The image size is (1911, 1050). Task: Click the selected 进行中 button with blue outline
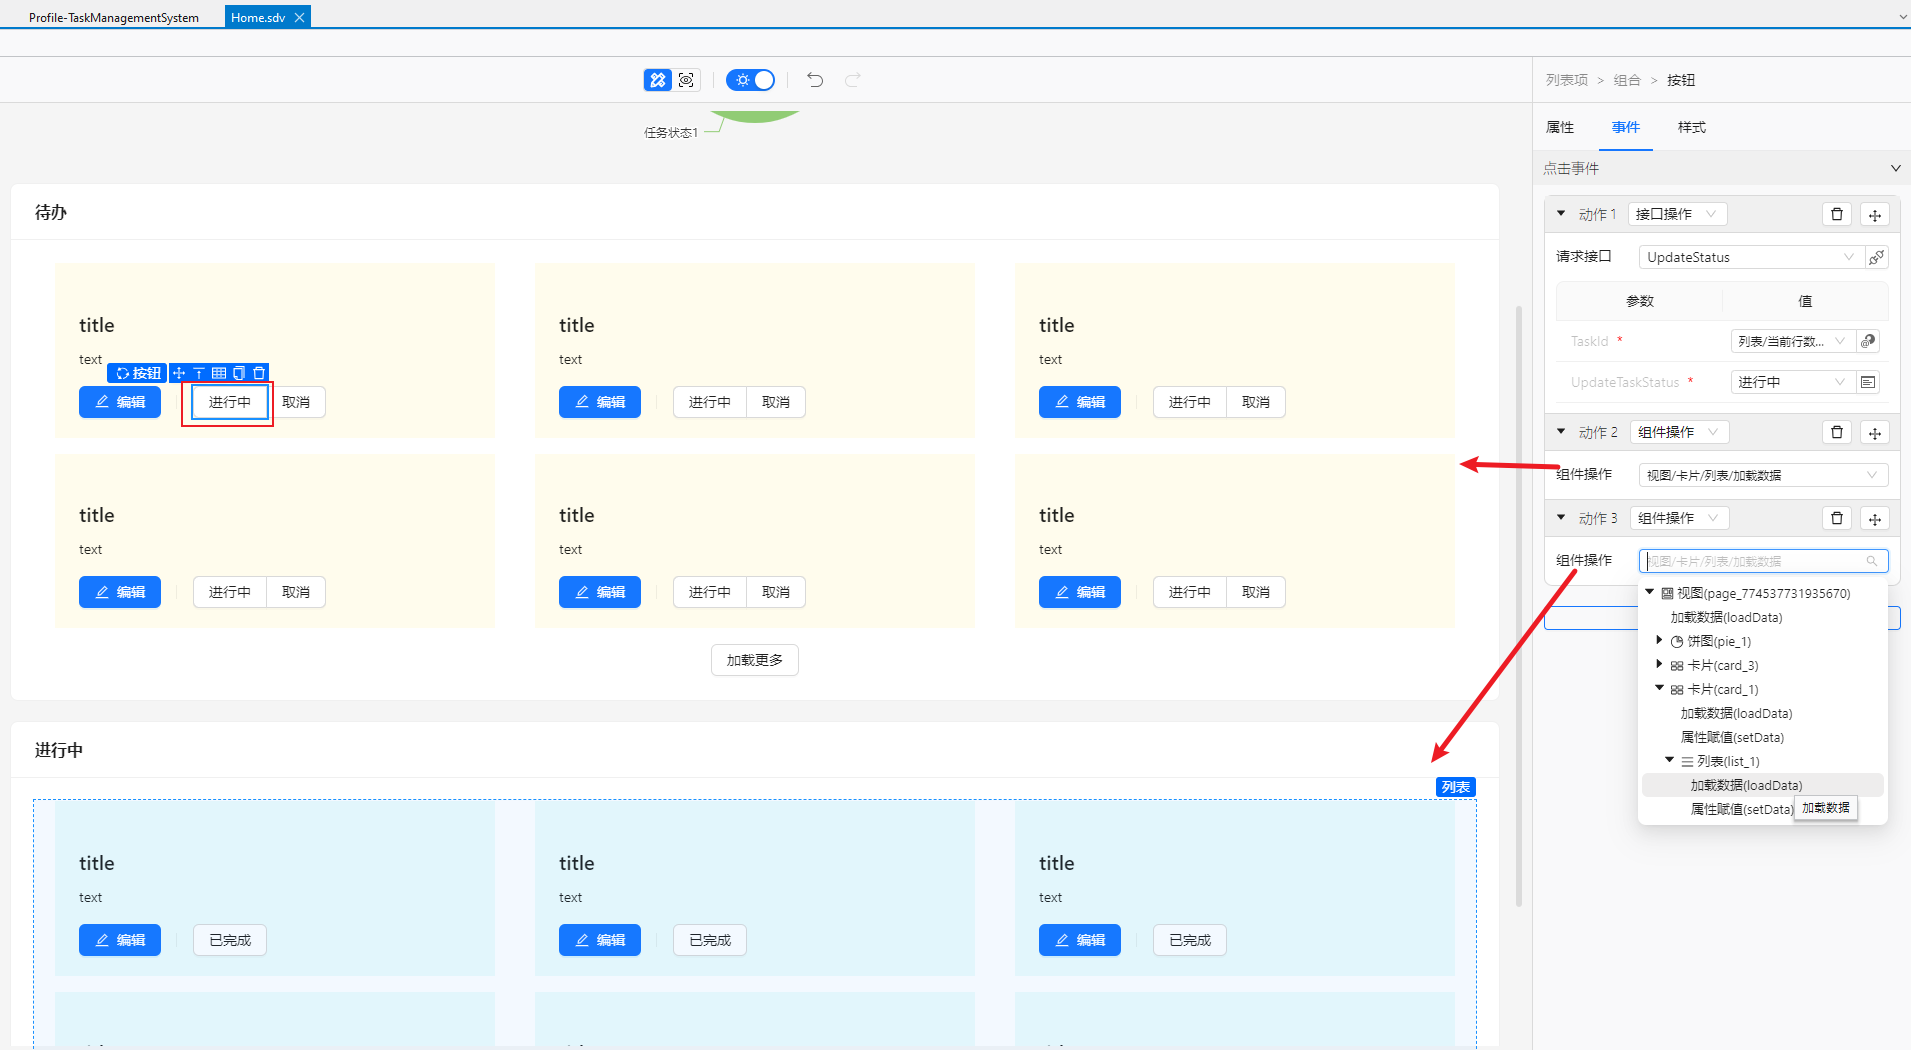[x=229, y=402]
